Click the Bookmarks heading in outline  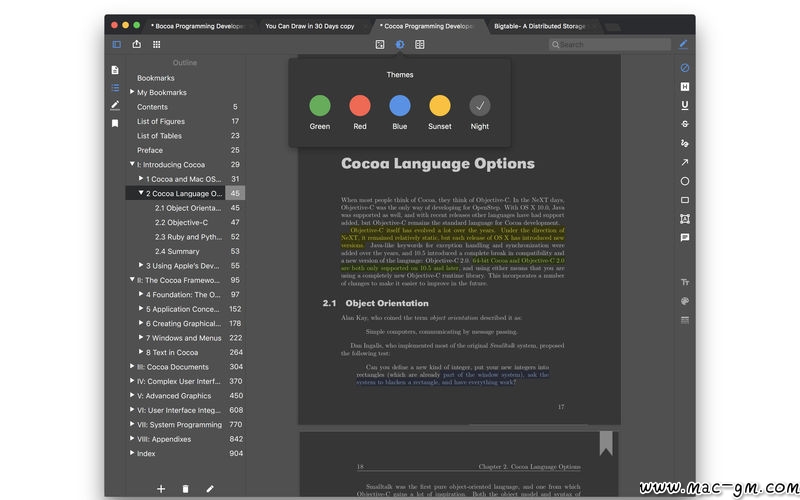coord(156,78)
